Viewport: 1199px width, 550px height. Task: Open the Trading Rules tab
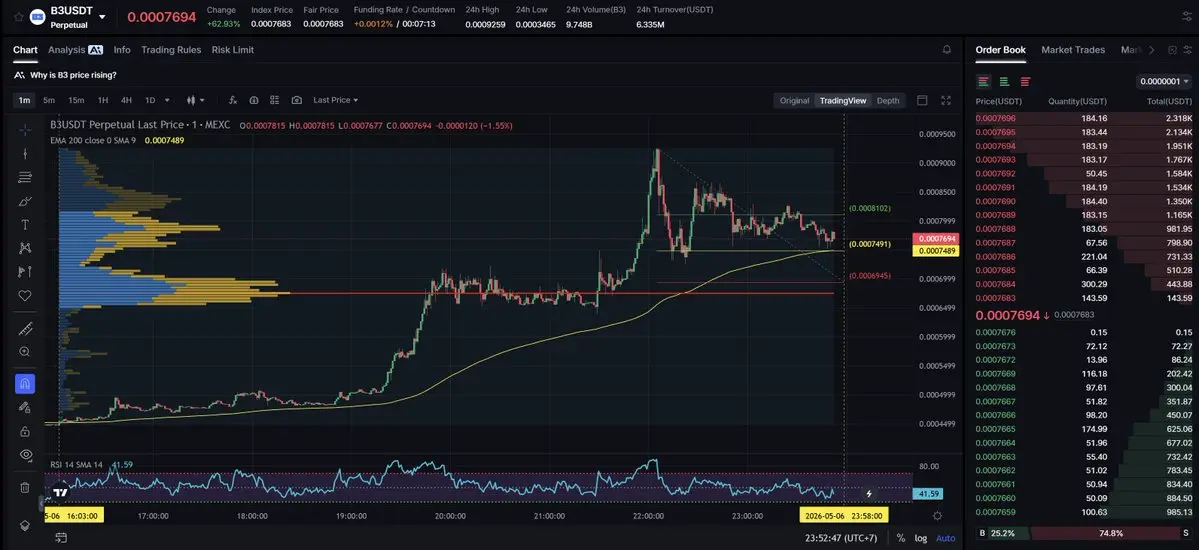click(171, 50)
